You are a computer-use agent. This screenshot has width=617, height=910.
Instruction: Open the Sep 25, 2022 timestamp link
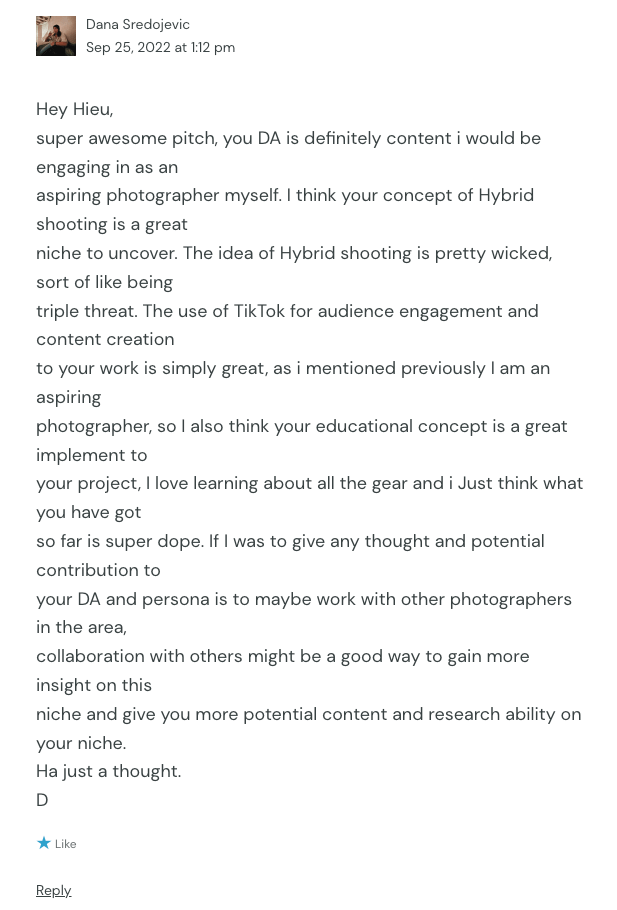[160, 47]
